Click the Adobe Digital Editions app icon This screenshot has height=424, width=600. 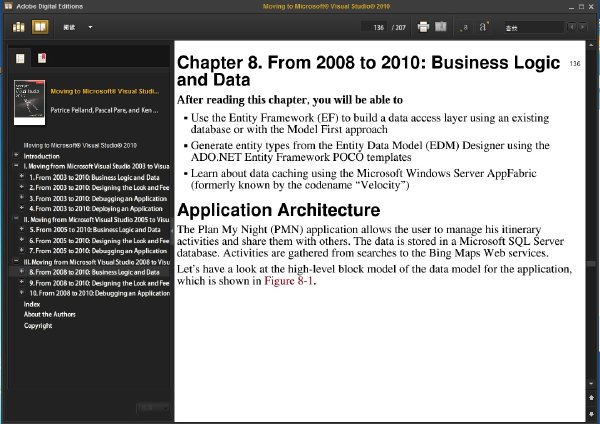pyautogui.click(x=8, y=6)
